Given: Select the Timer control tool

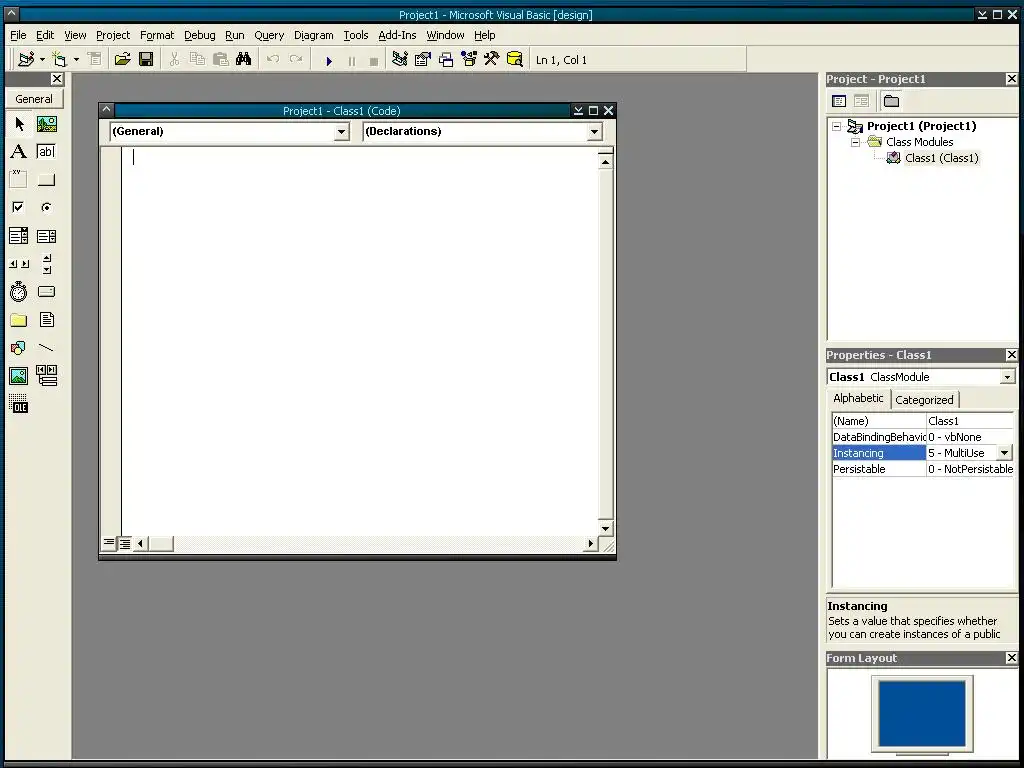Looking at the screenshot, I should pos(19,291).
